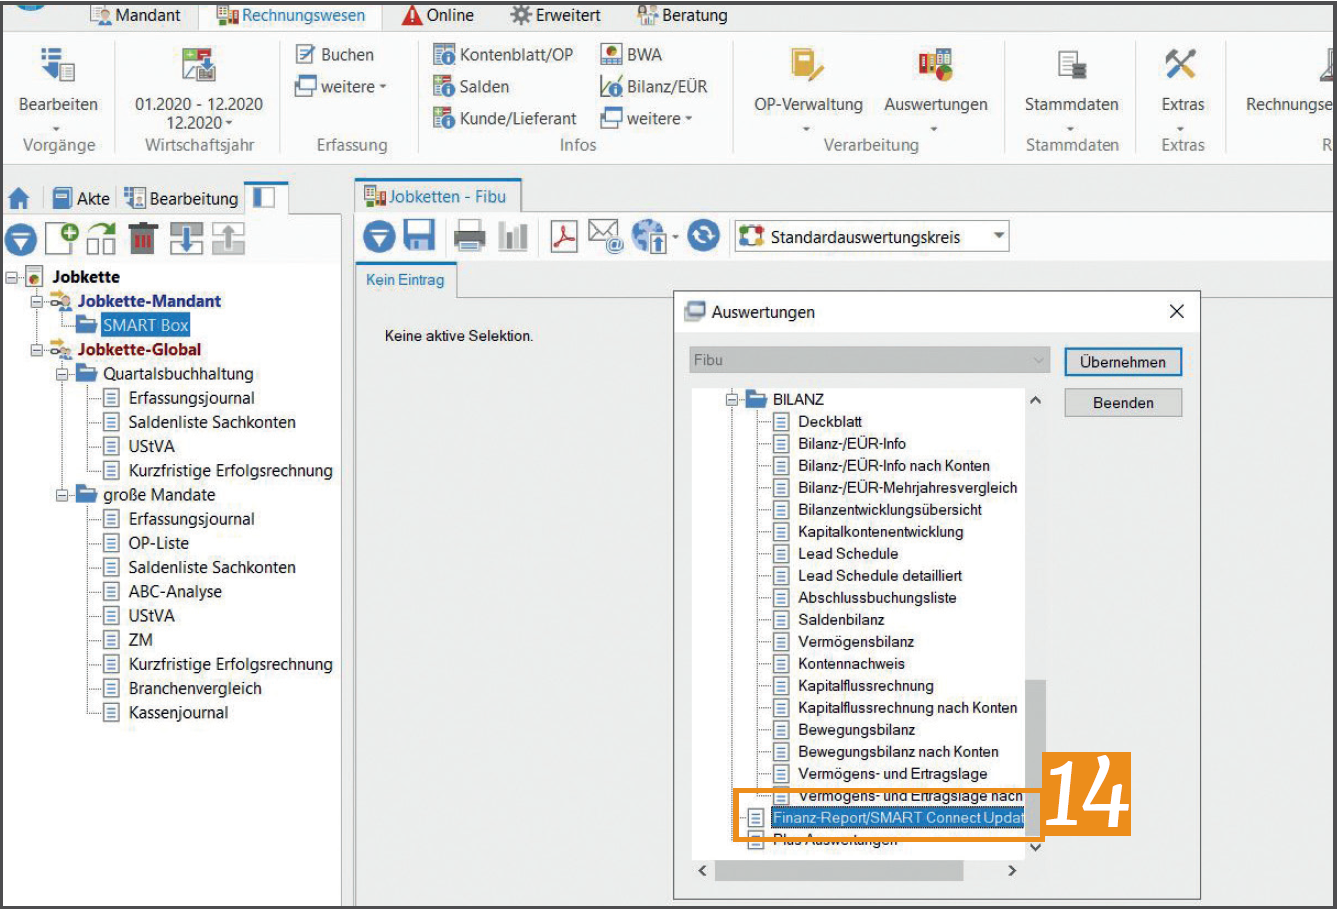The image size is (1339, 910).
Task: Collapse the große Mandate folder
Action: pos(62,495)
